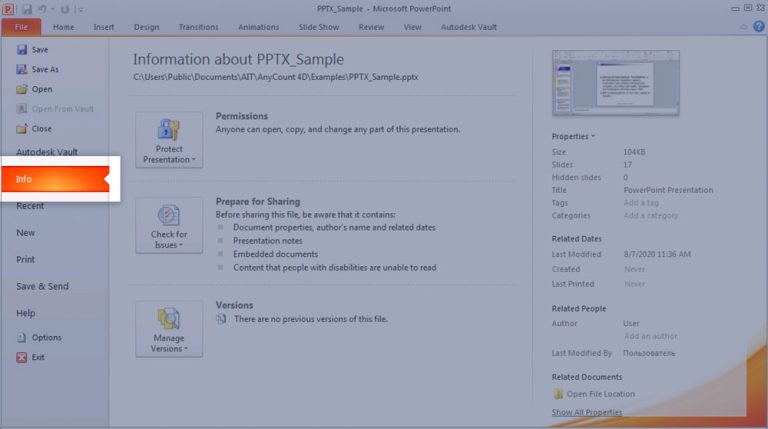Open the Autodesk Vault ribbon tab

[x=469, y=27]
